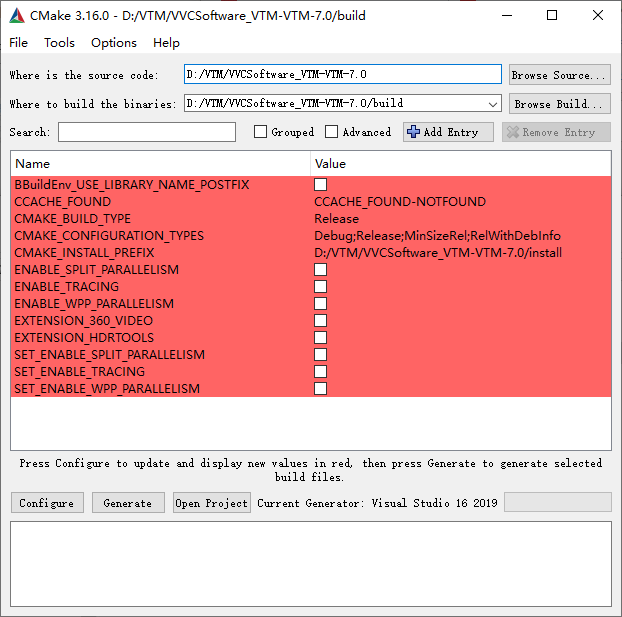Enable the Grouped checkbox
Viewport: 622px width, 617px height.
tap(260, 132)
